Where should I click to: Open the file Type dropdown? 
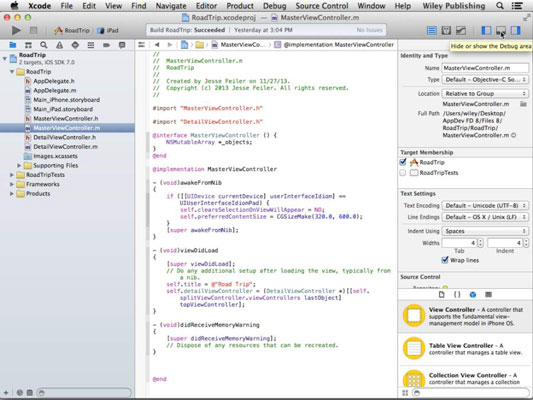point(485,80)
